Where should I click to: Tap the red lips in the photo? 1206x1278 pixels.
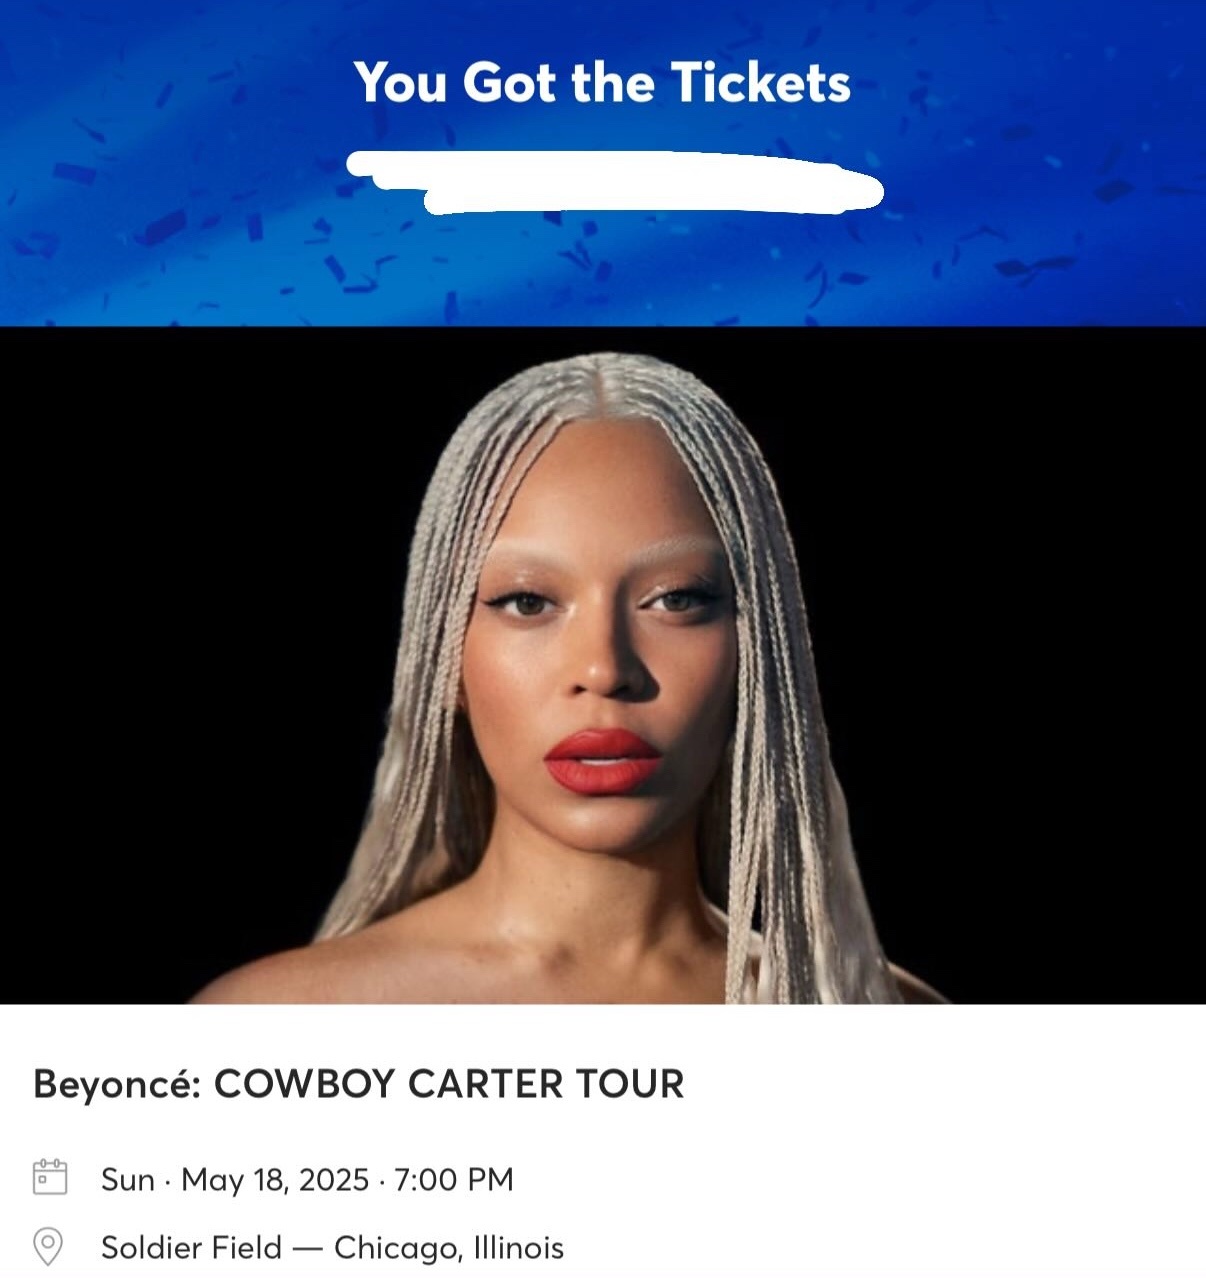[x=602, y=761]
